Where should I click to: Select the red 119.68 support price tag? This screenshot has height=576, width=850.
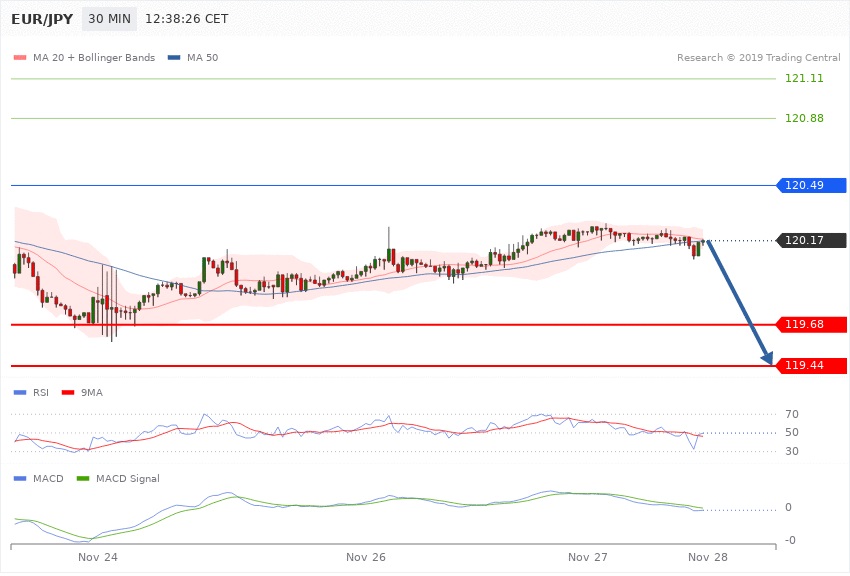coord(811,324)
